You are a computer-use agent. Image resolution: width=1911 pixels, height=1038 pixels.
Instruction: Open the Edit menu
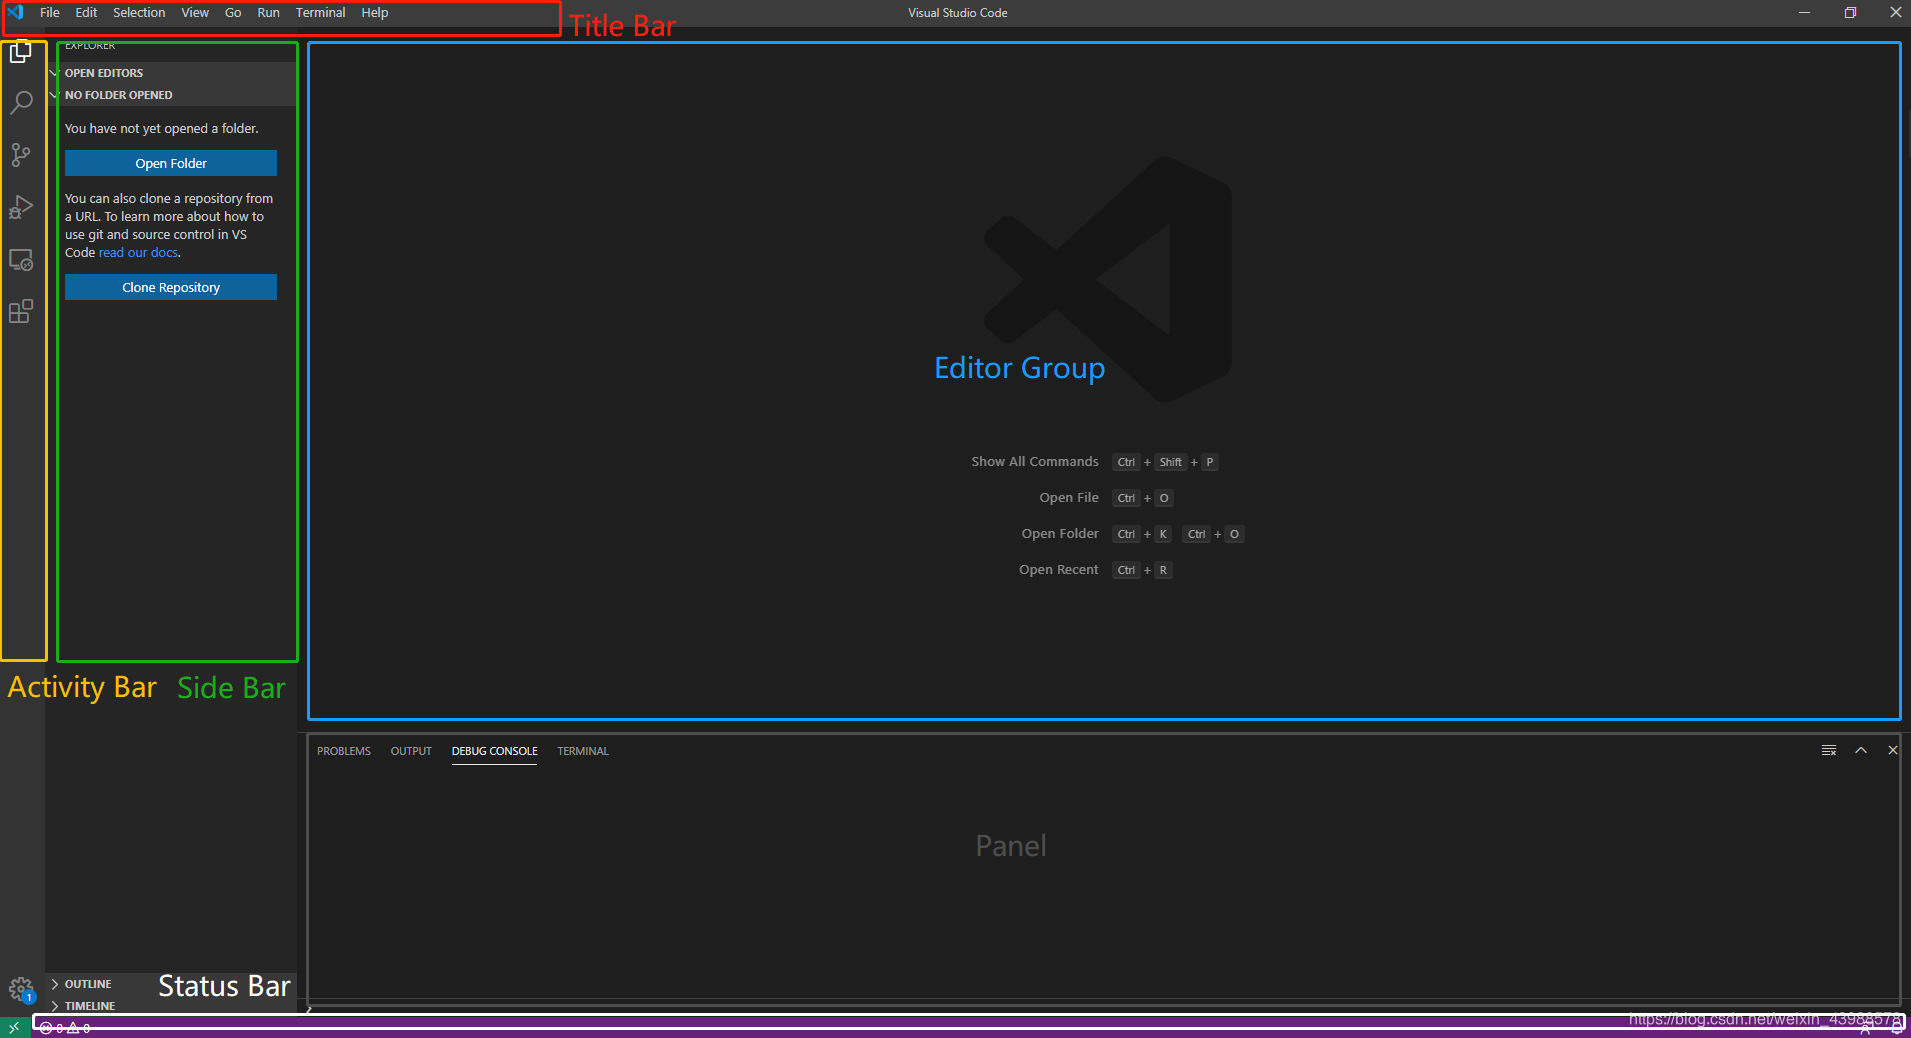click(x=86, y=13)
